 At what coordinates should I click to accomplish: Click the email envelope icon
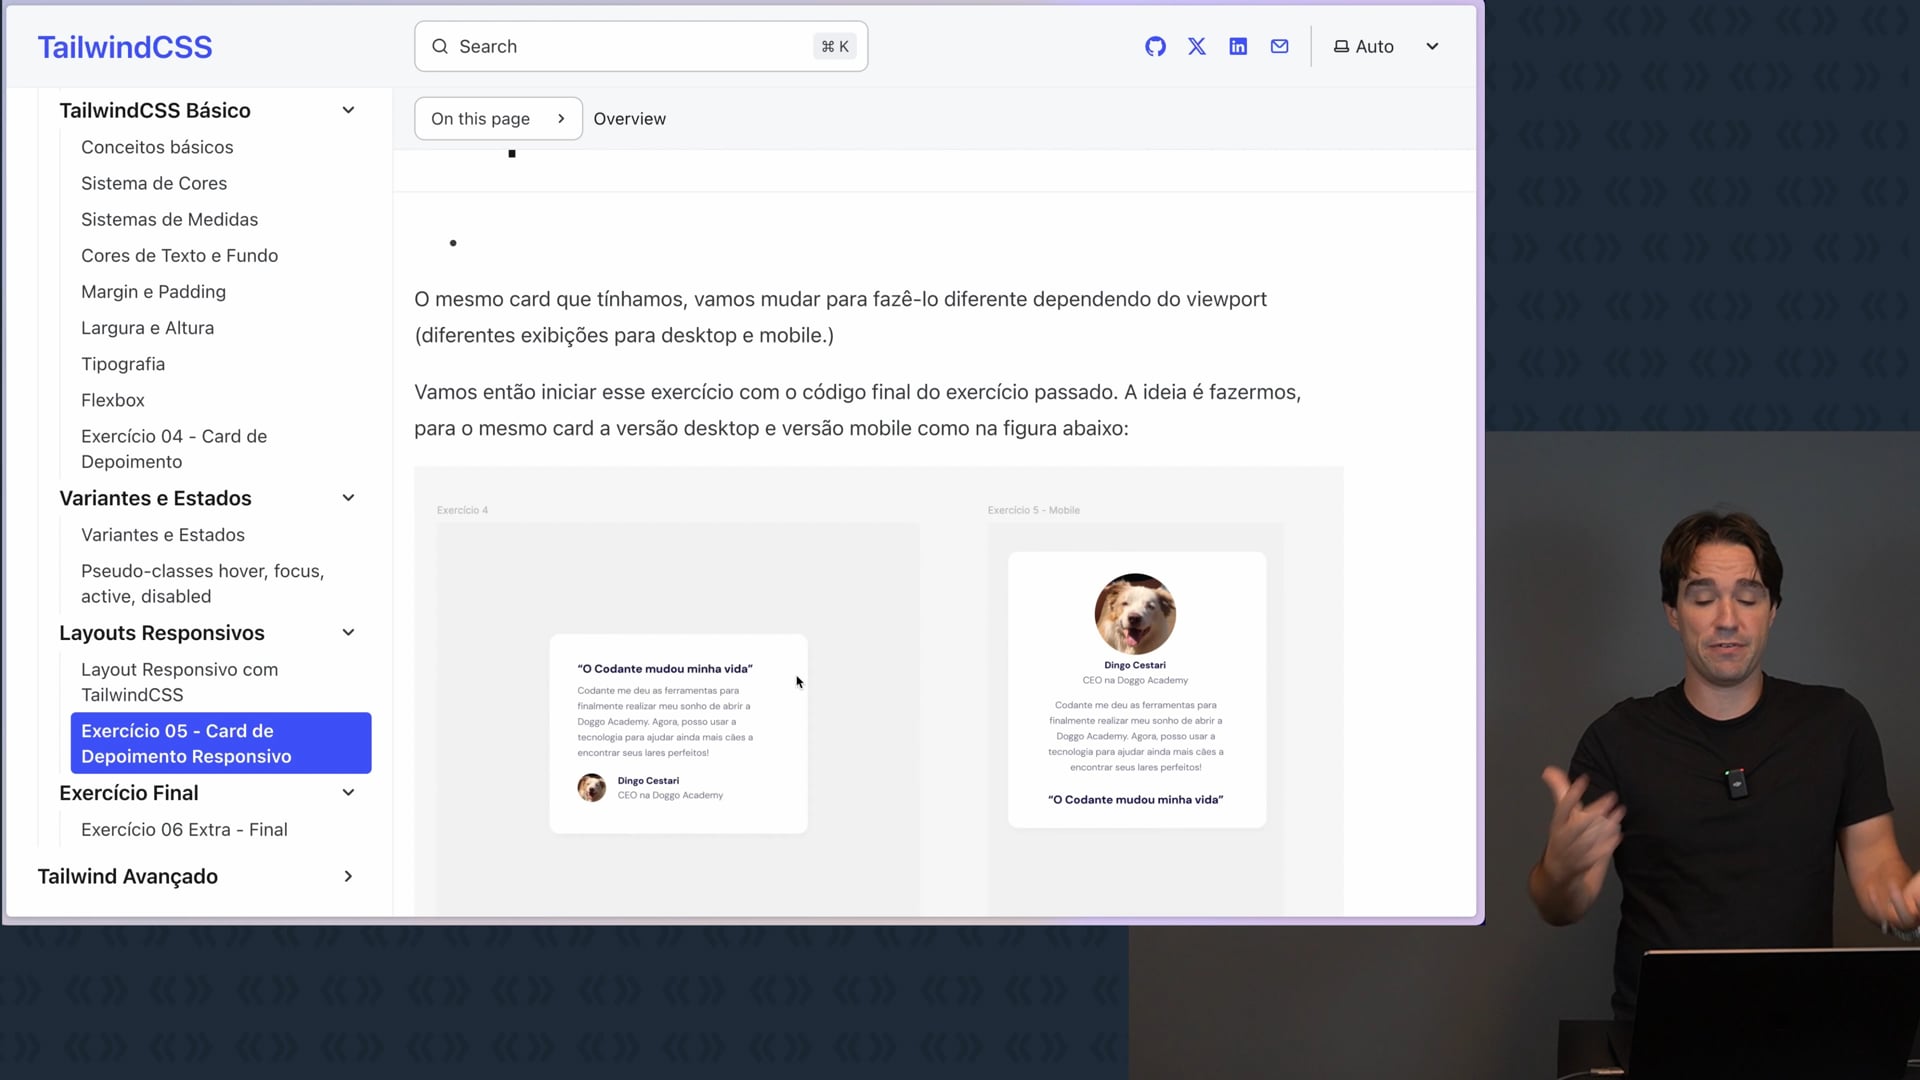(x=1279, y=47)
